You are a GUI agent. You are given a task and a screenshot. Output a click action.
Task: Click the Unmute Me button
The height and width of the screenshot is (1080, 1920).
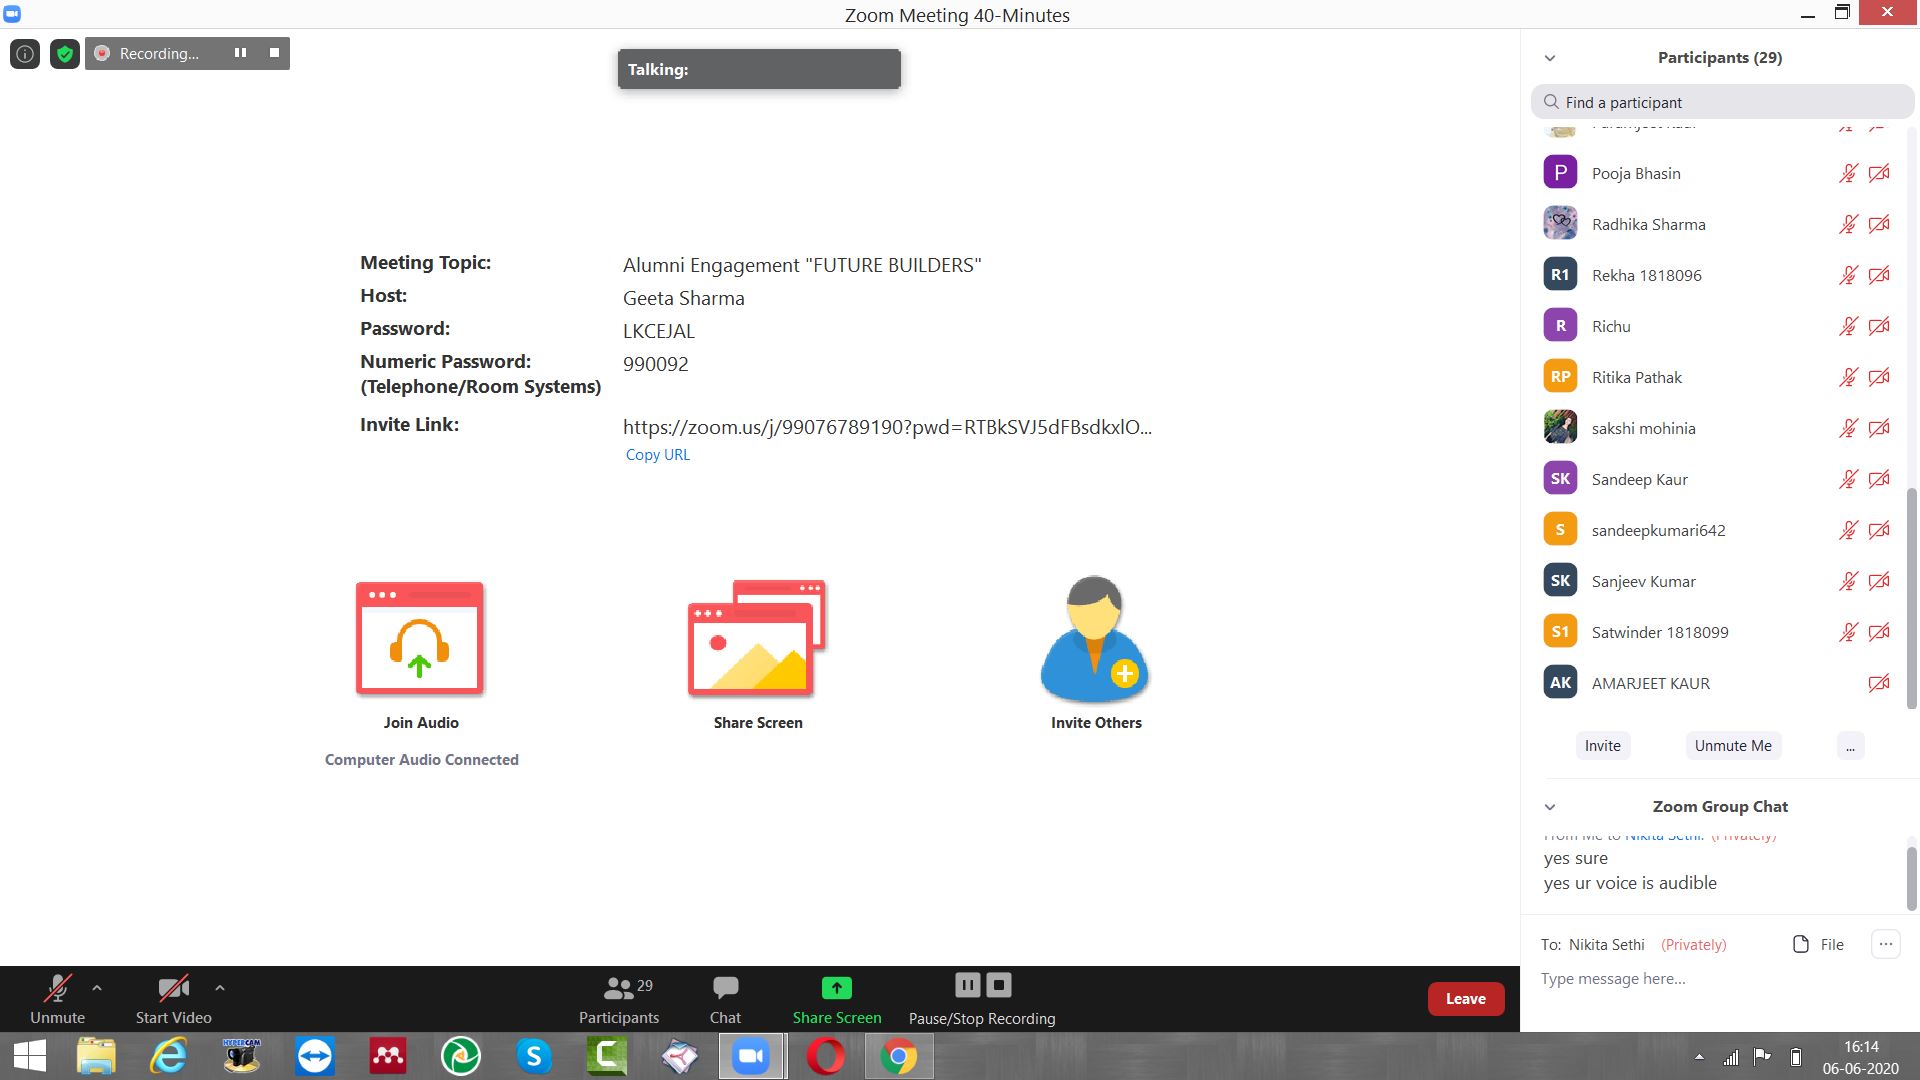point(1733,746)
